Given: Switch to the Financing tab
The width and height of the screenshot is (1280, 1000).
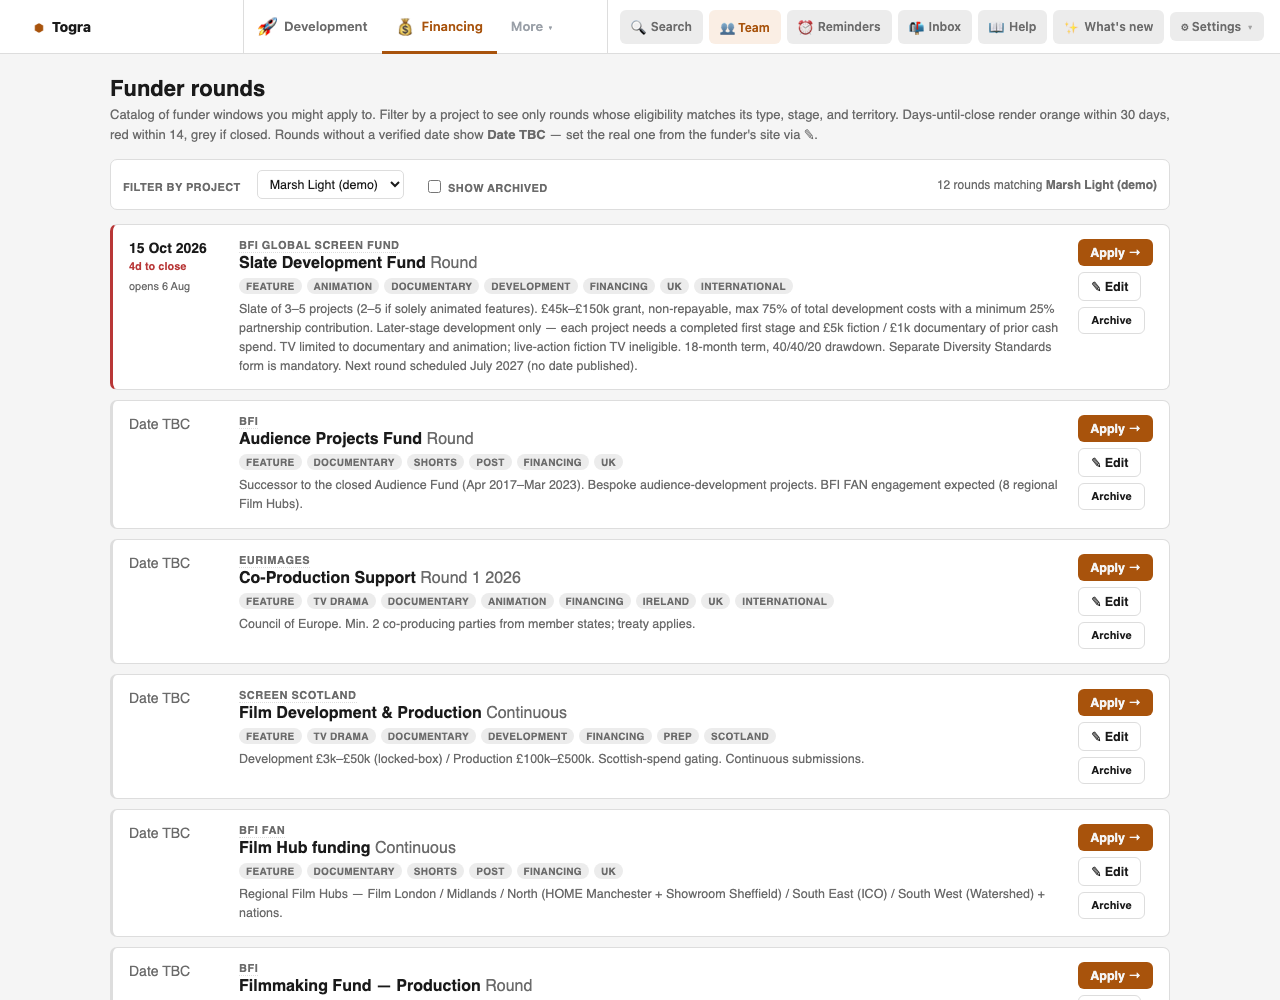Looking at the screenshot, I should 440,27.
